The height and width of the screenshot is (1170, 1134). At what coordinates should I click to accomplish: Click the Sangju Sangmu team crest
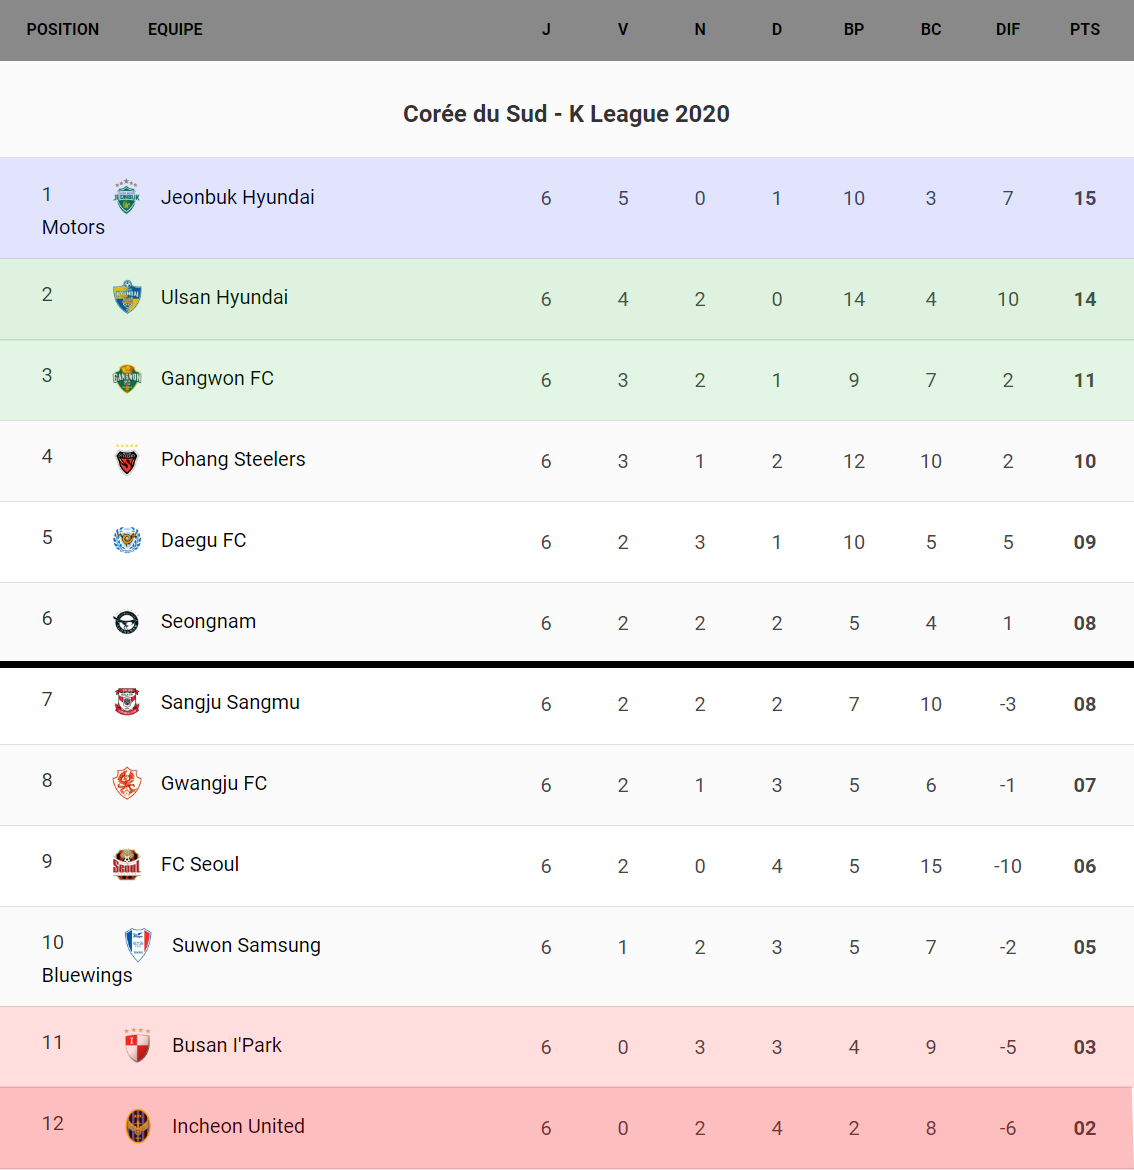[127, 702]
